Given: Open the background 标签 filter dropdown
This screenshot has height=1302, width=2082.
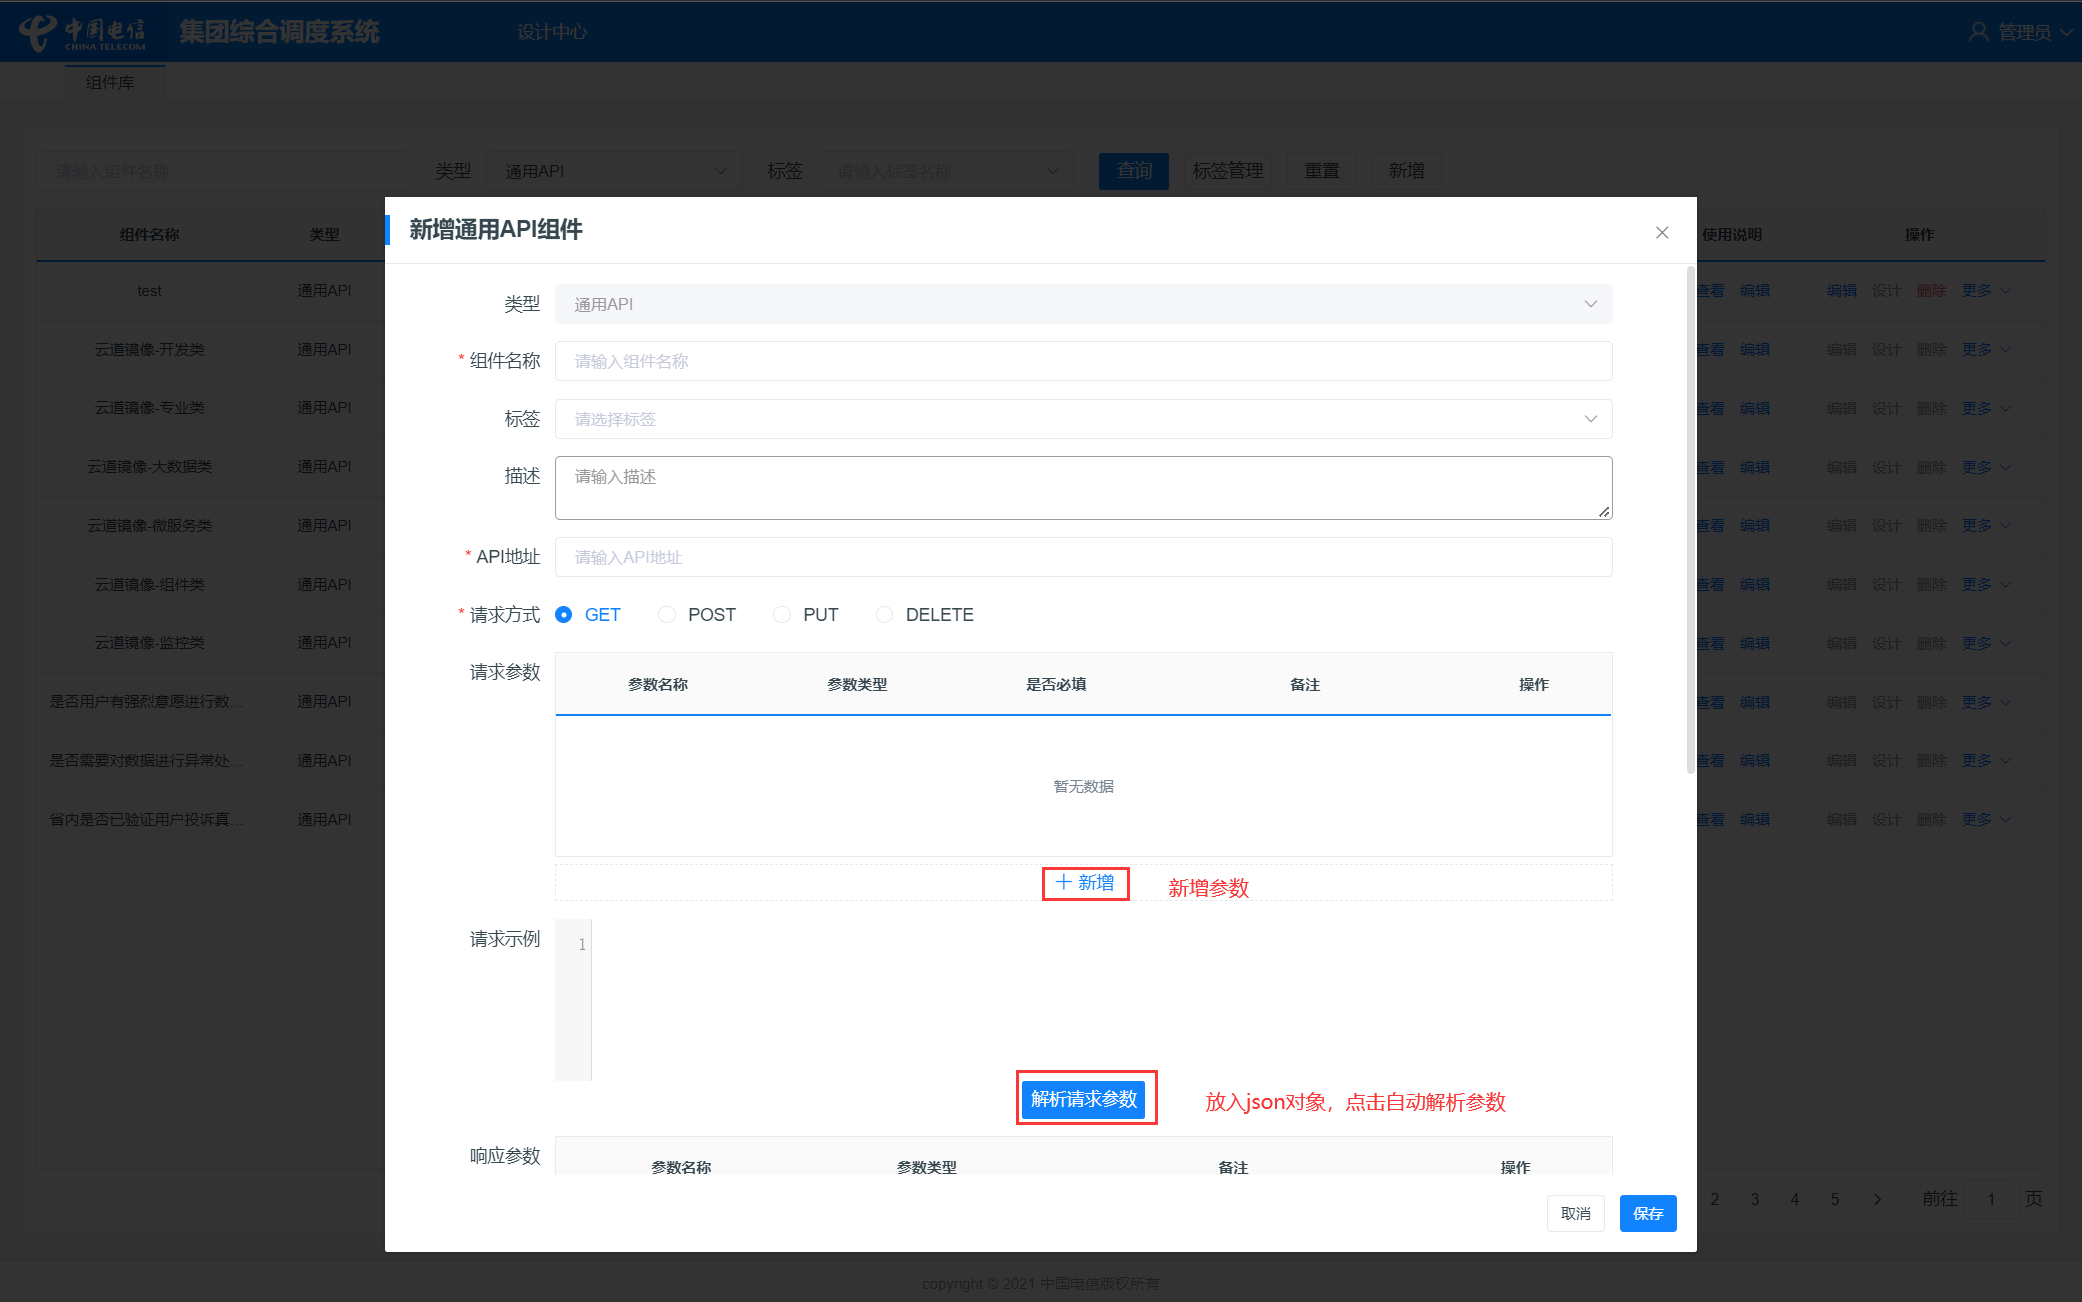Looking at the screenshot, I should [x=946, y=171].
